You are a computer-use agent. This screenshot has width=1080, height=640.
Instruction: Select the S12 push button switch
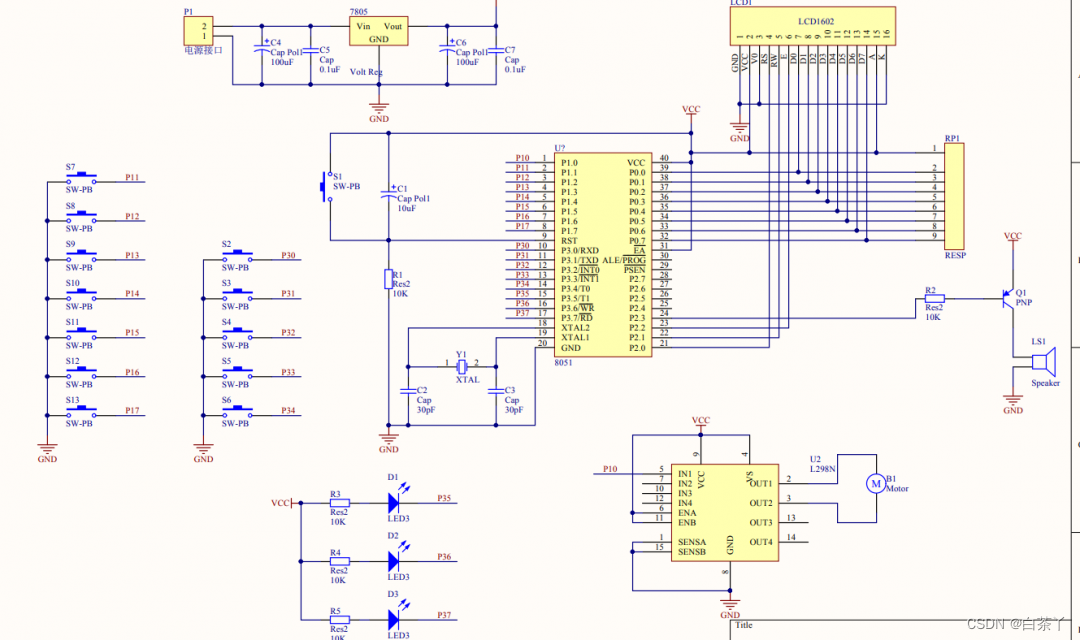pyautogui.click(x=81, y=373)
